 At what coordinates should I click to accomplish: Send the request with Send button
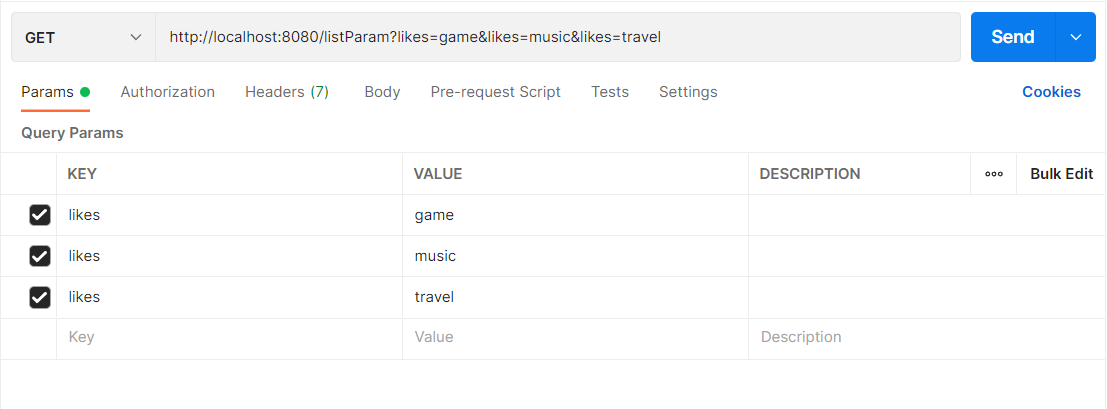(1013, 37)
